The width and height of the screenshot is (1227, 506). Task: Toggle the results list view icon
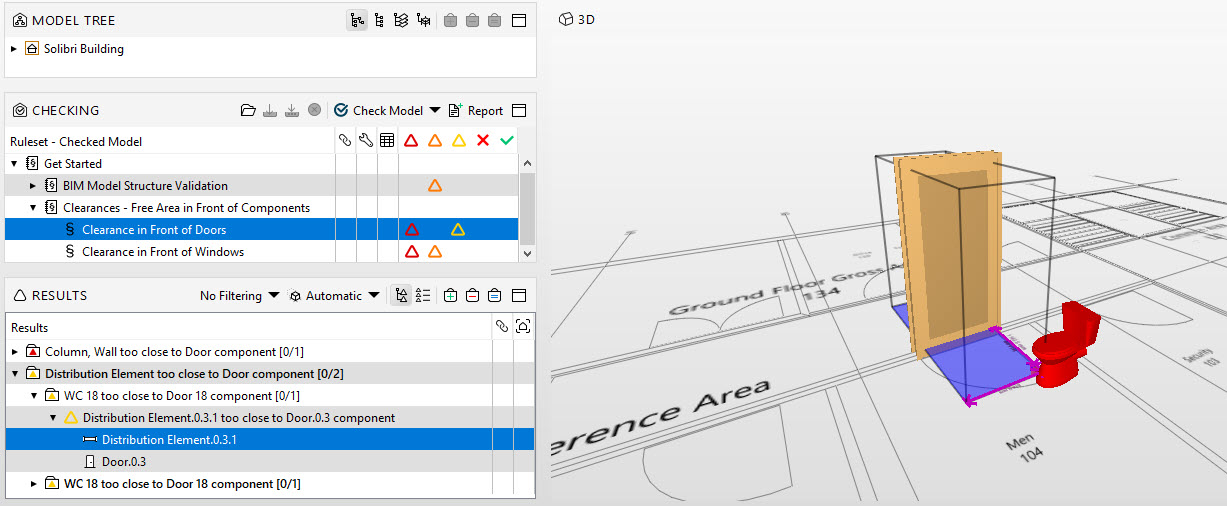click(x=423, y=296)
